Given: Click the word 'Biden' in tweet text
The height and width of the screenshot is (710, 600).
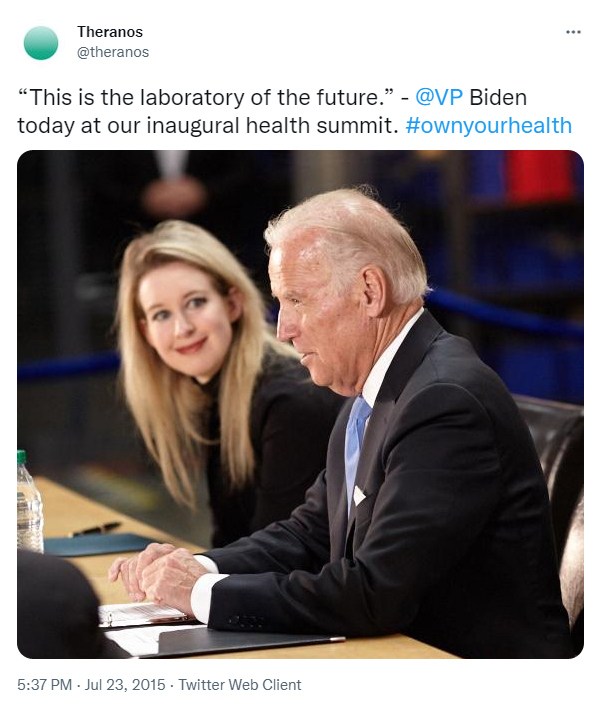Looking at the screenshot, I should tap(498, 97).
